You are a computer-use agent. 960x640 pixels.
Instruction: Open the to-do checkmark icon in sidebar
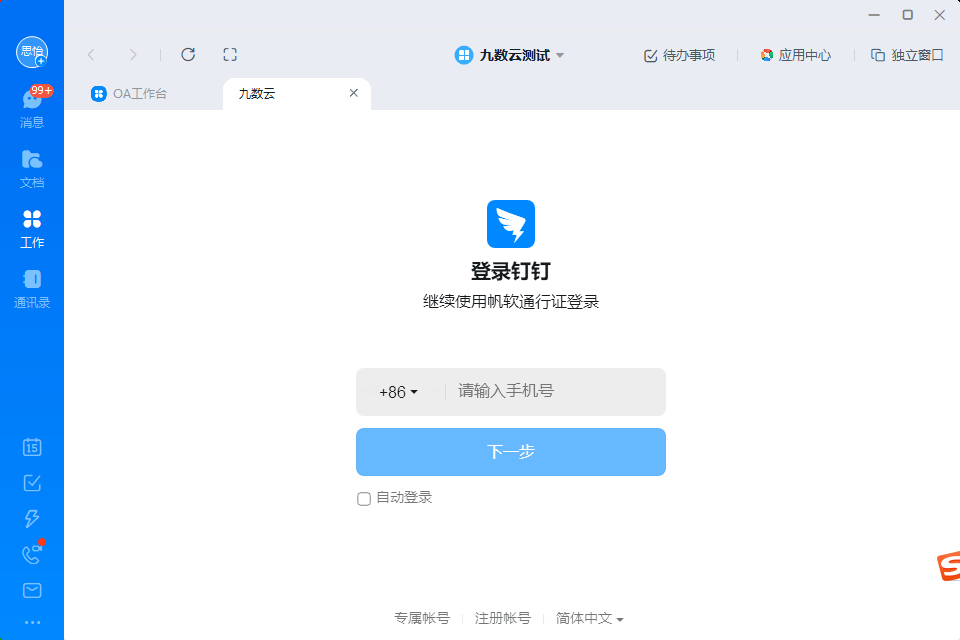pos(32,483)
